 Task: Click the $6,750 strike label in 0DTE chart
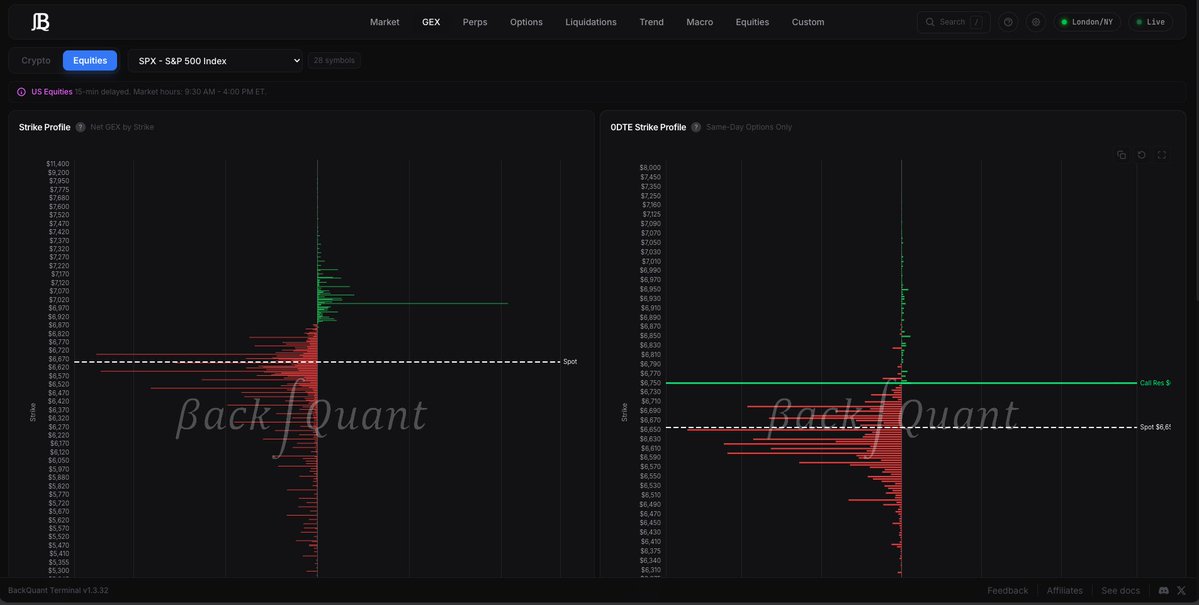(x=650, y=382)
